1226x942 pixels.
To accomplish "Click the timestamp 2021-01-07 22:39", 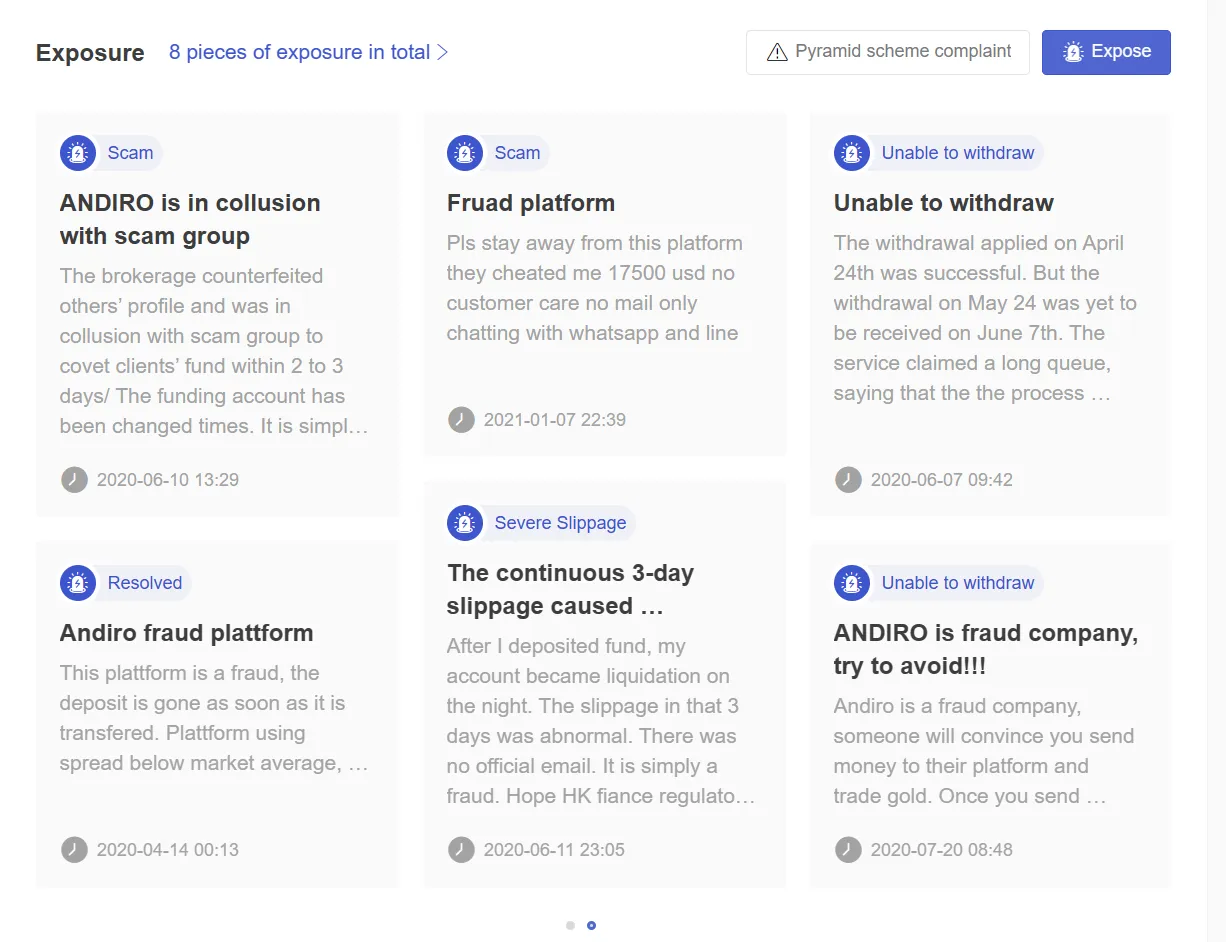I will [x=555, y=420].
